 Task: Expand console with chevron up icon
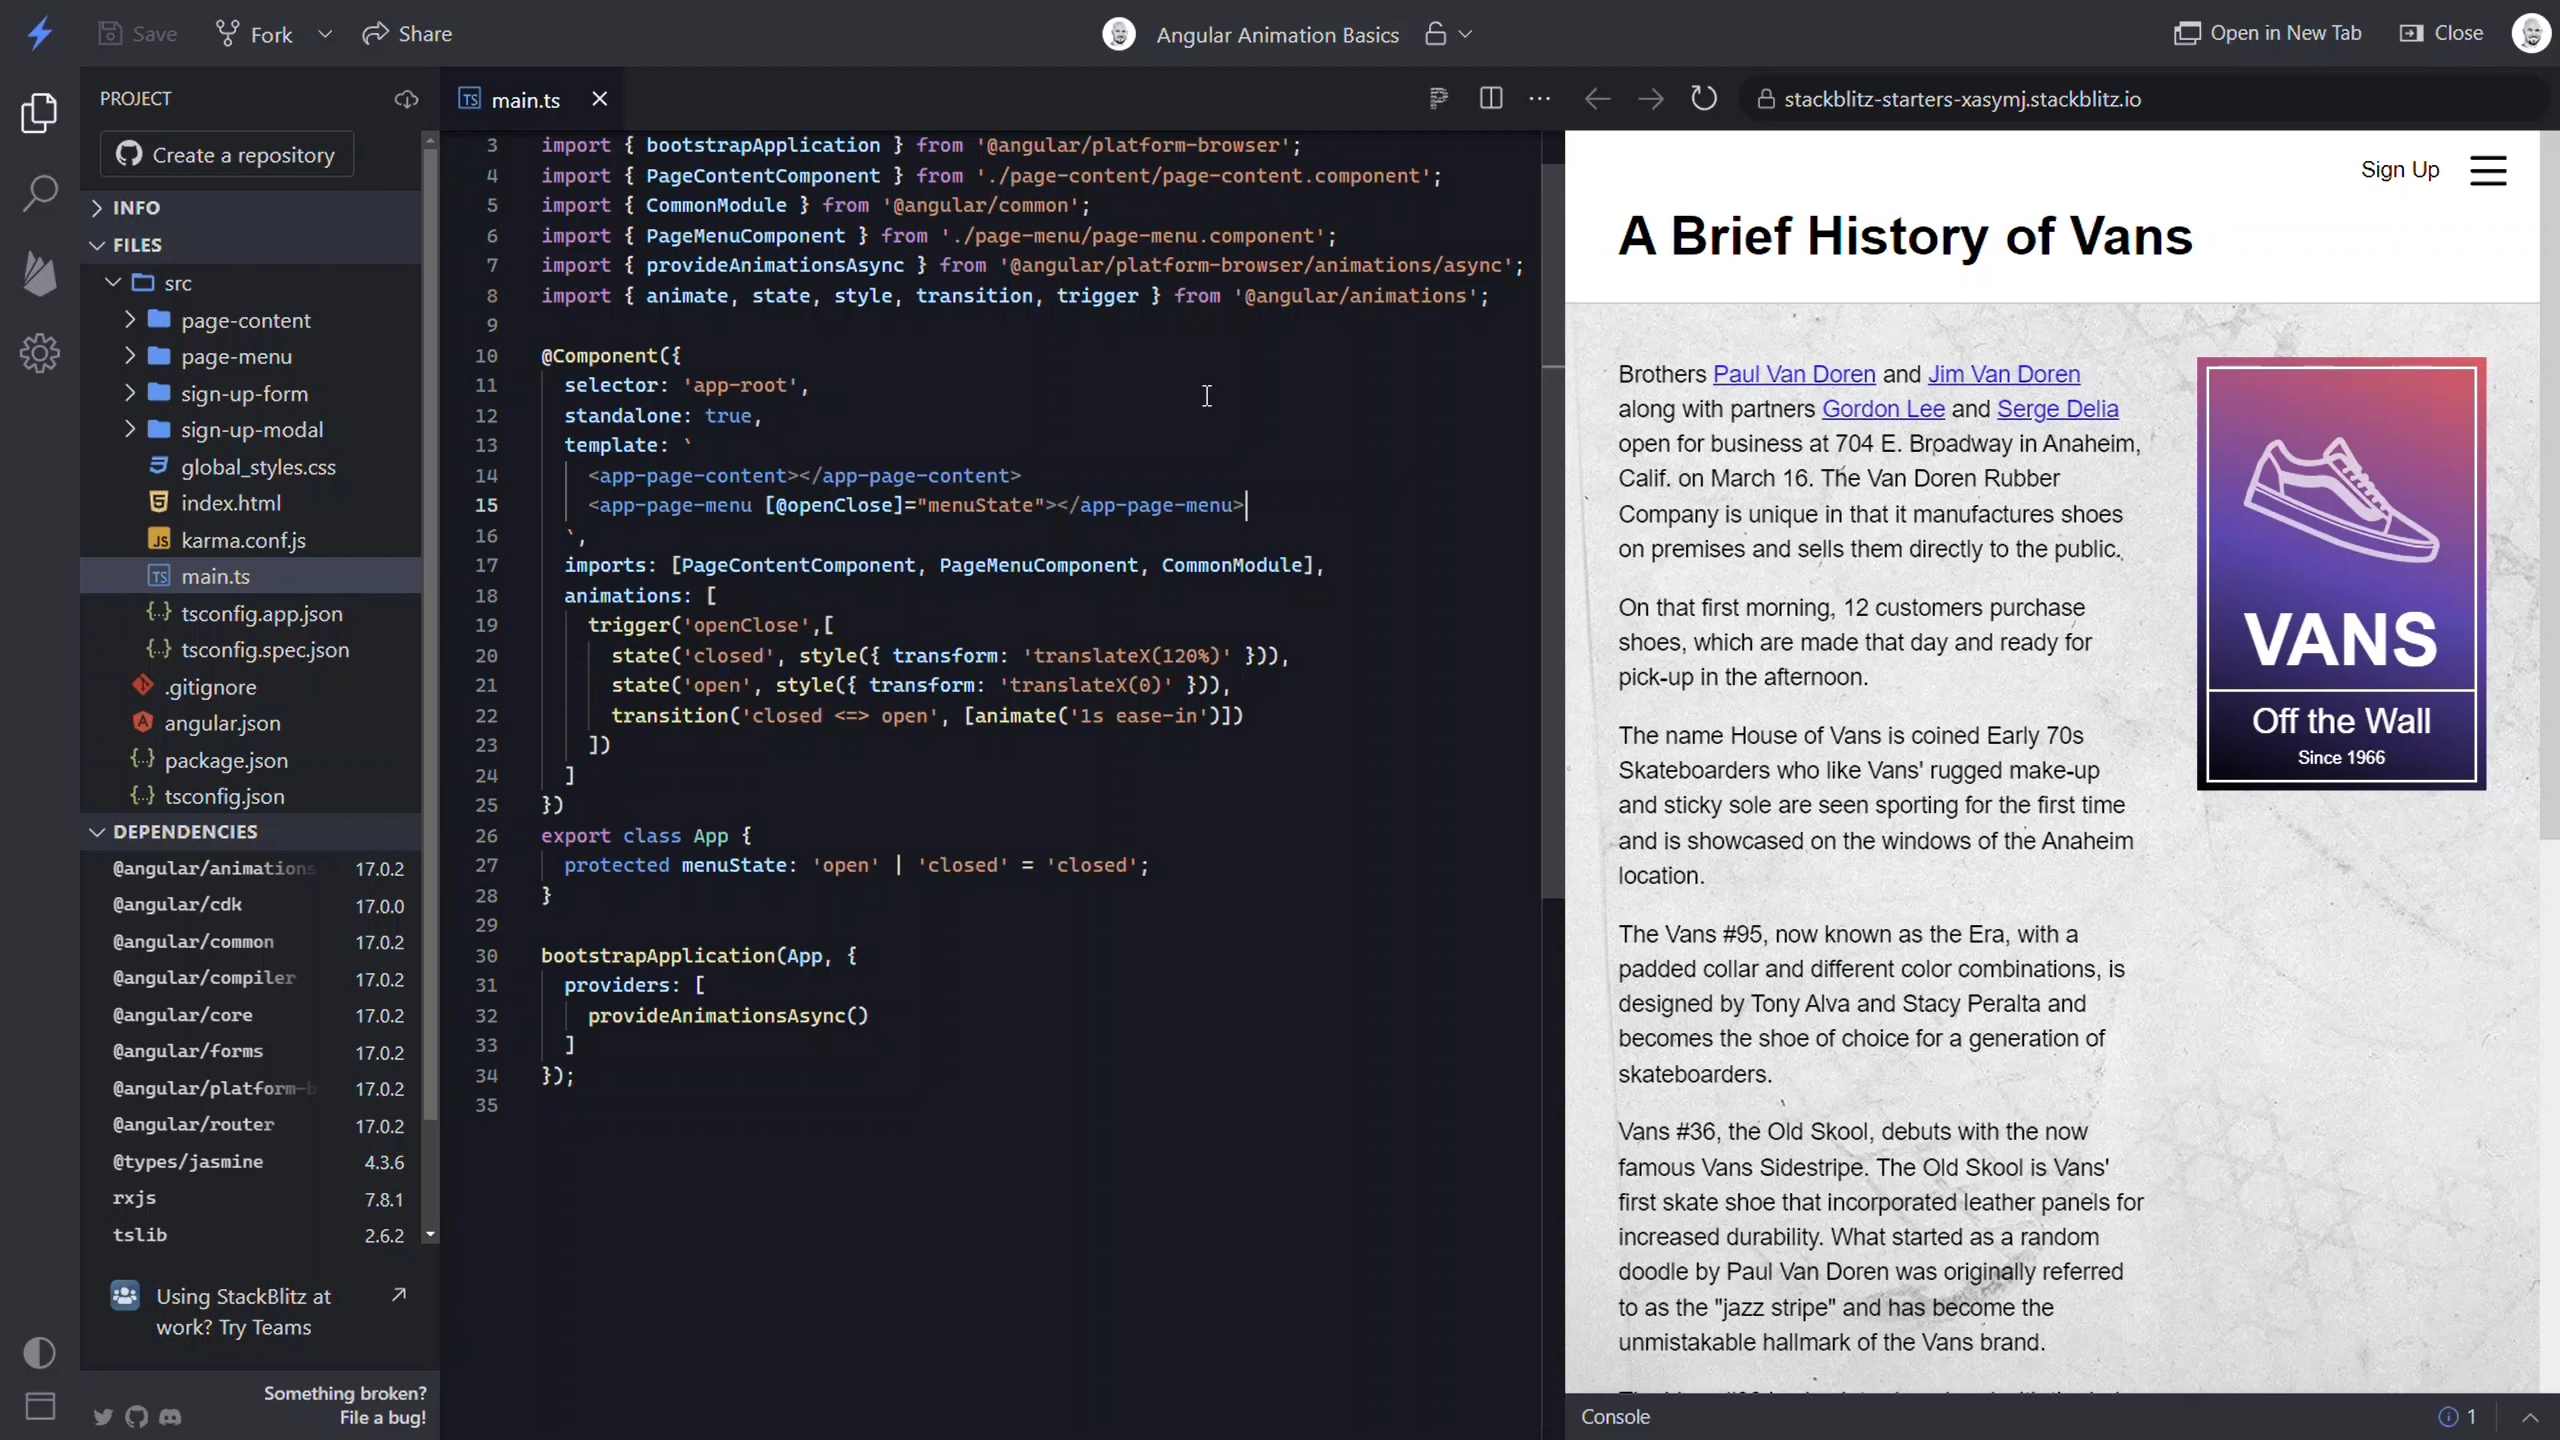[x=2530, y=1416]
